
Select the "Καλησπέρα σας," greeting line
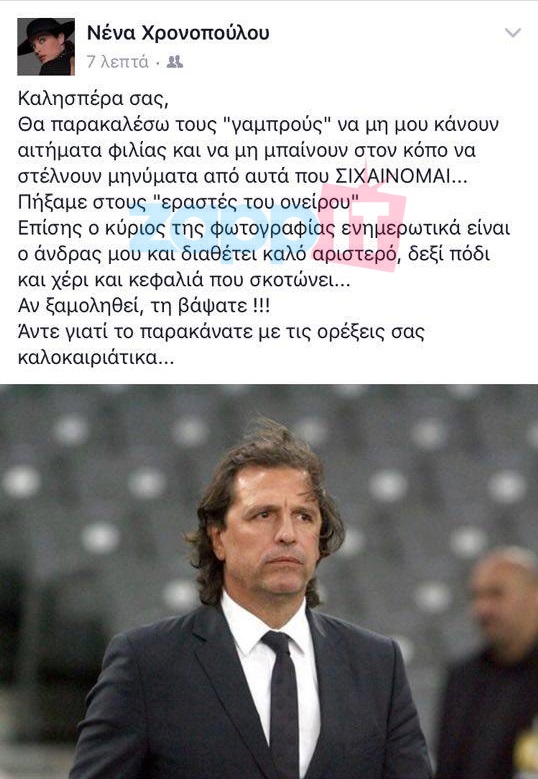tap(93, 98)
